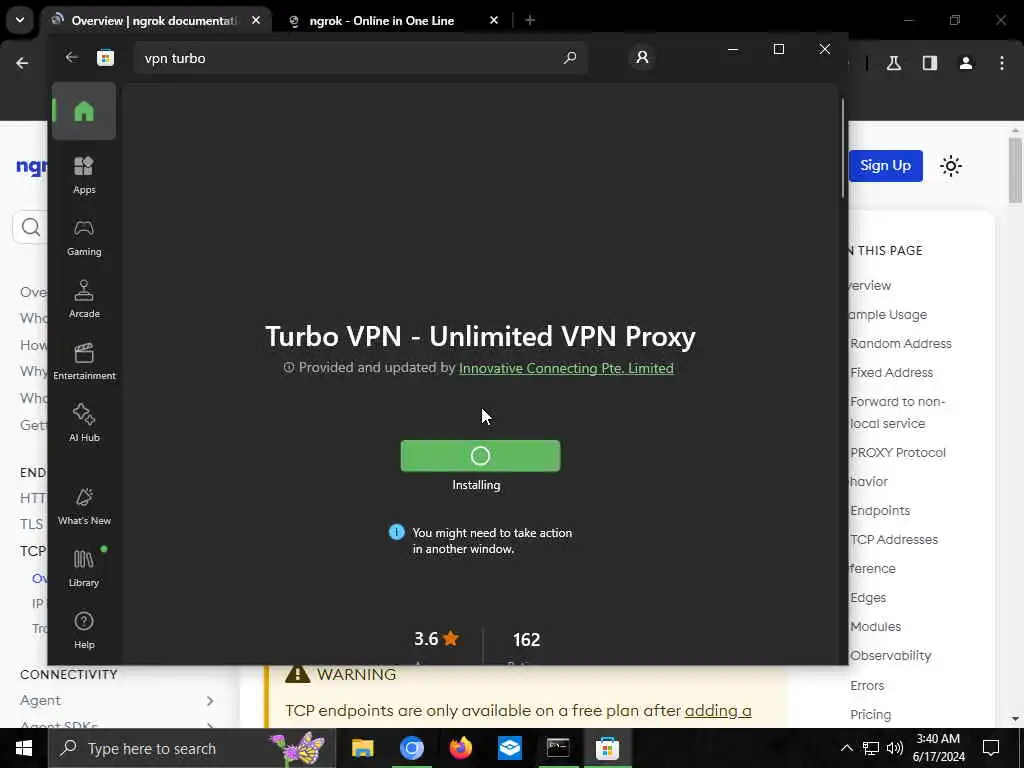The image size is (1024, 768).
Task: Close ngrok Online in One Line tab
Action: pyautogui.click(x=494, y=20)
